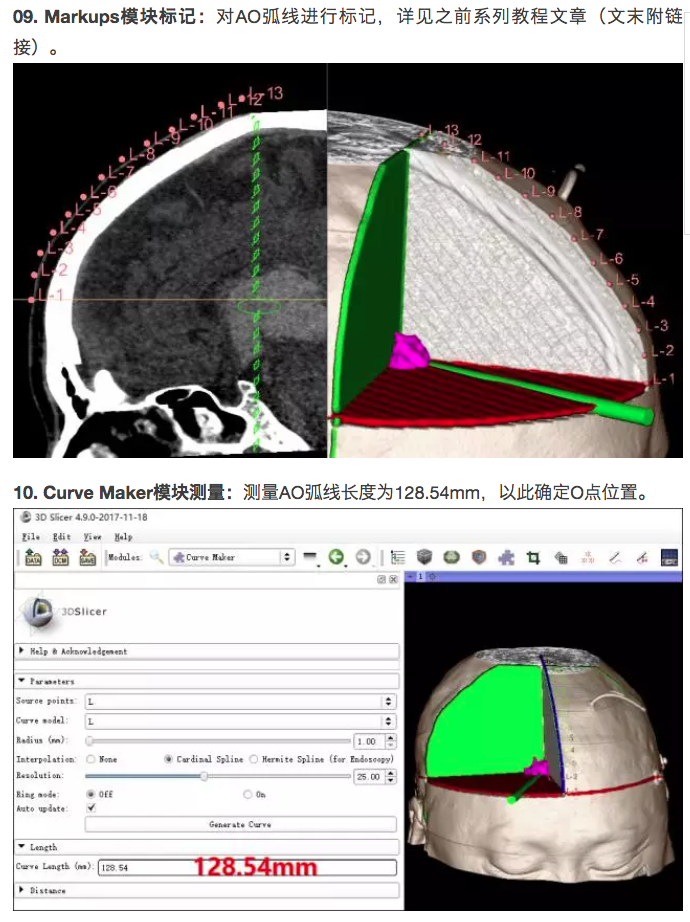
Task: Toggle the Auto update checkbox
Action: click(x=91, y=808)
